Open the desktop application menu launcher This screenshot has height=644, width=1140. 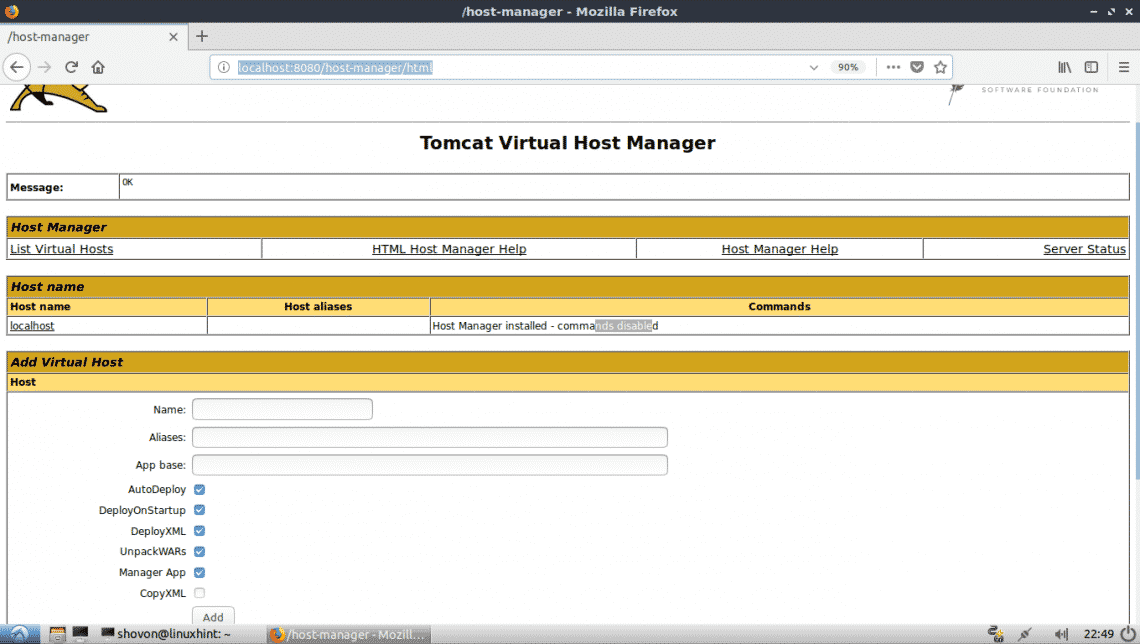point(20,634)
